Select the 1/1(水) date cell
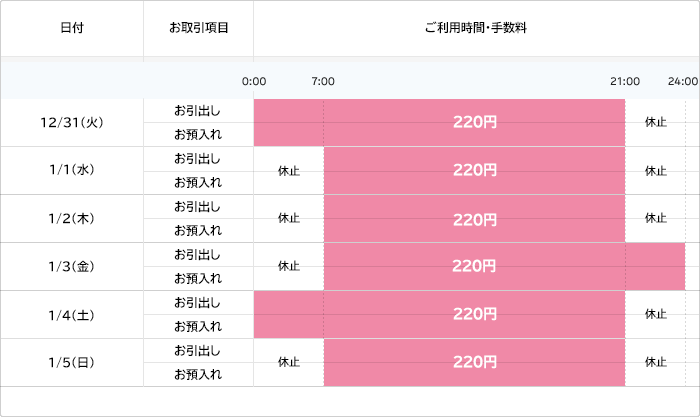 click(x=72, y=171)
